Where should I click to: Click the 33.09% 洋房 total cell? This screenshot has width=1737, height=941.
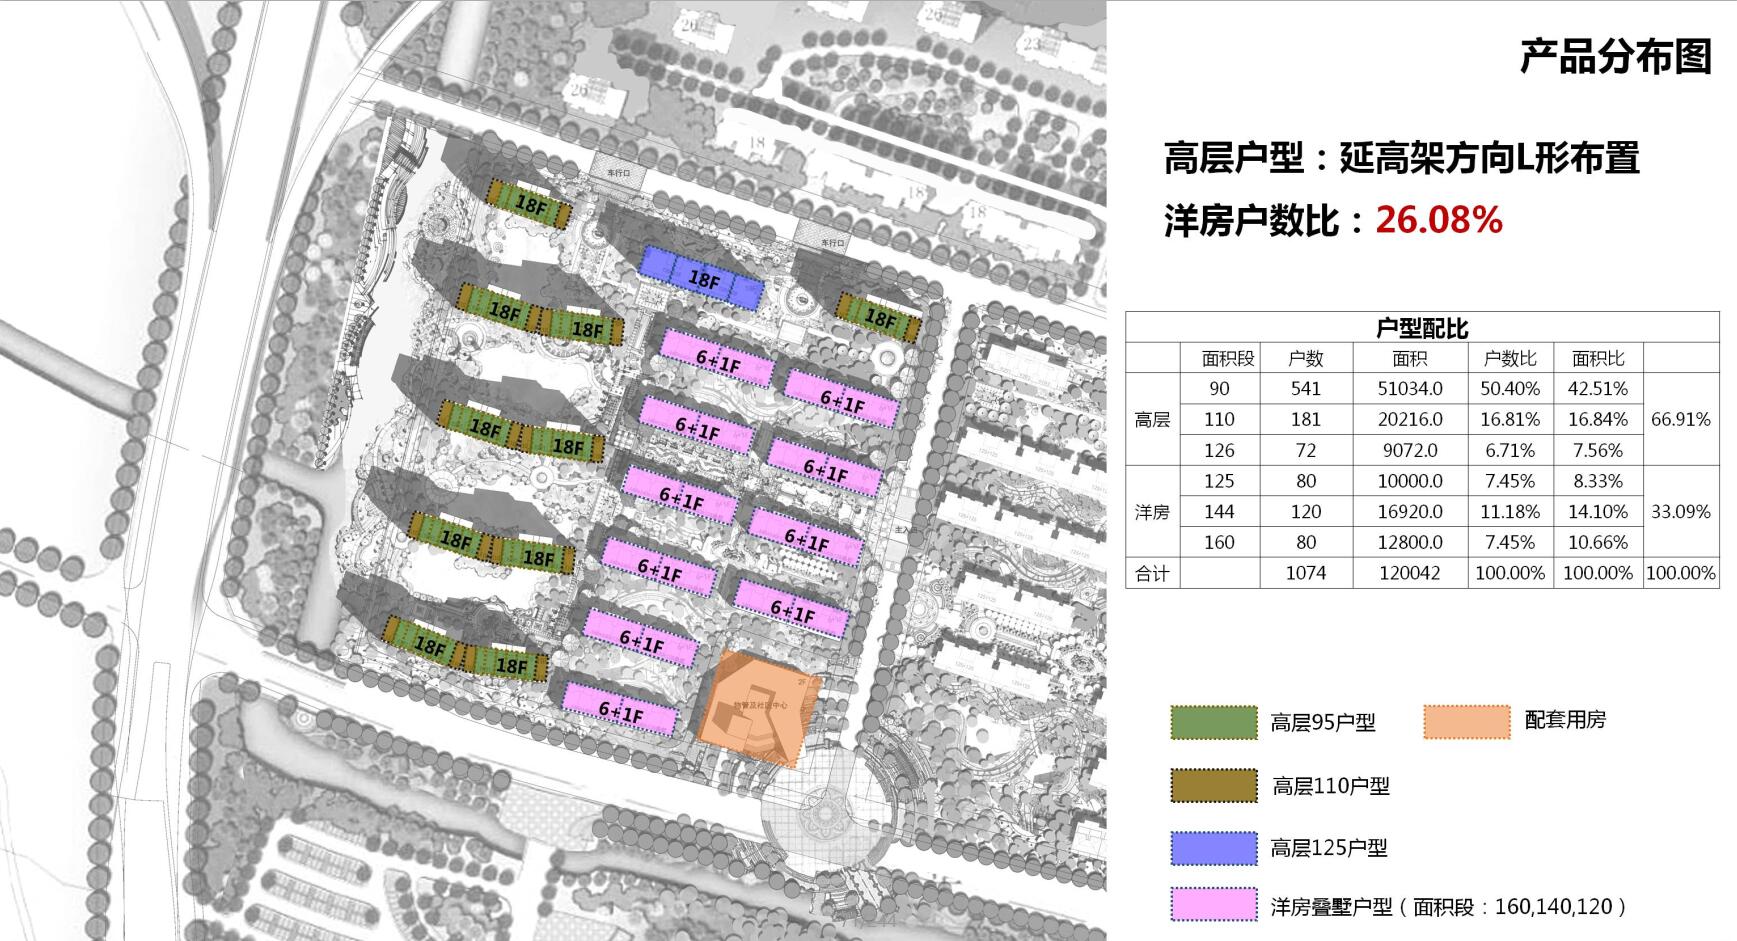pyautogui.click(x=1681, y=512)
